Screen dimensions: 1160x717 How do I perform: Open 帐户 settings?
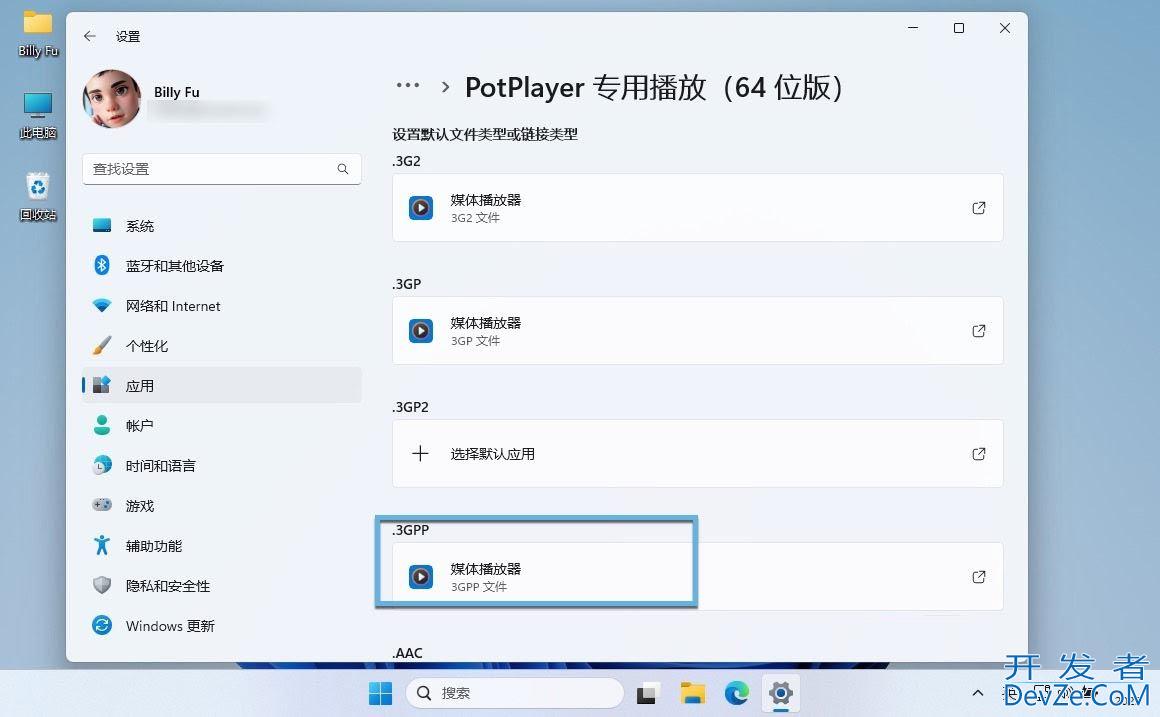click(222, 425)
